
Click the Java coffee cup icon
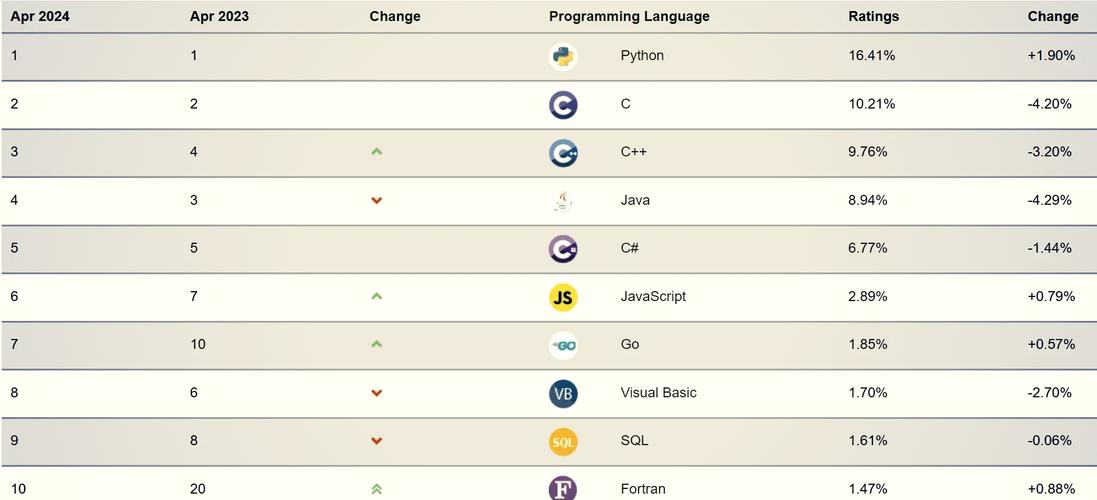point(563,201)
